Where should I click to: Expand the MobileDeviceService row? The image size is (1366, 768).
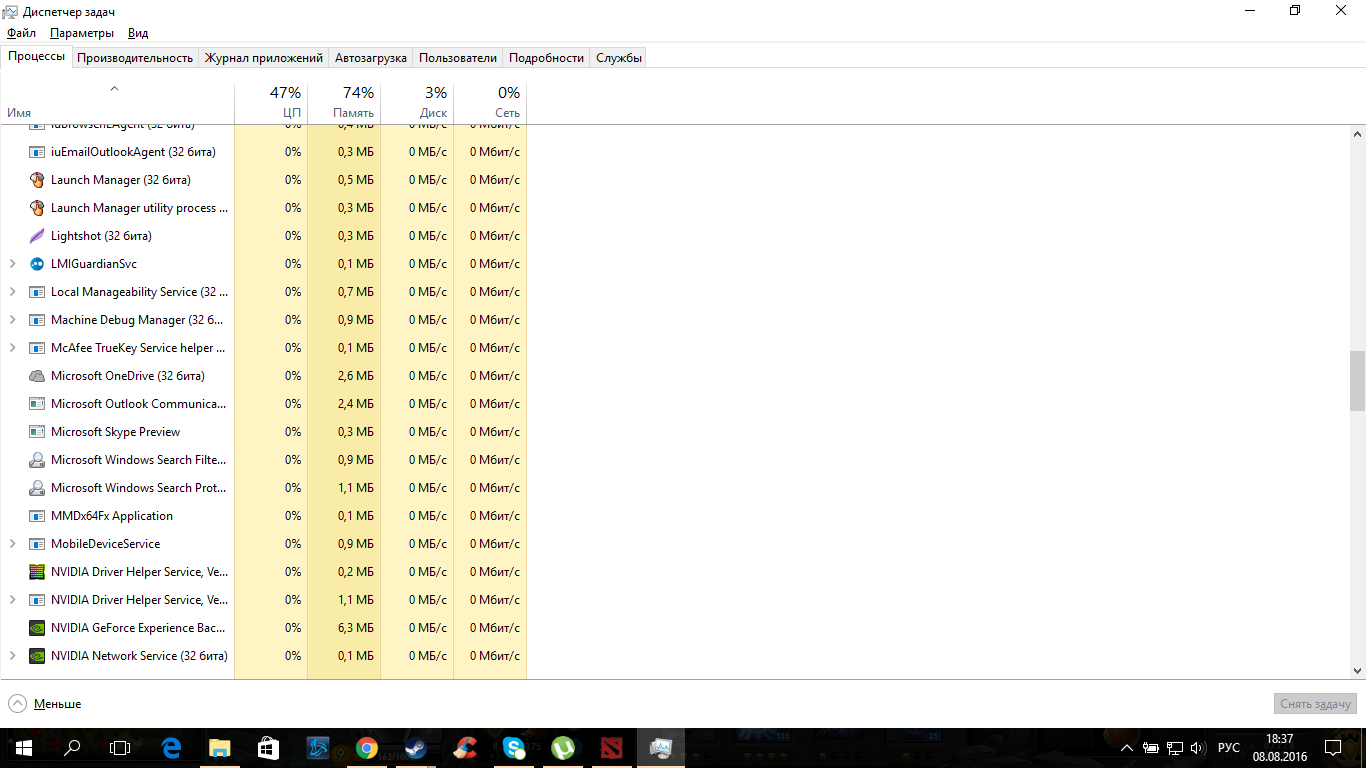[12, 544]
